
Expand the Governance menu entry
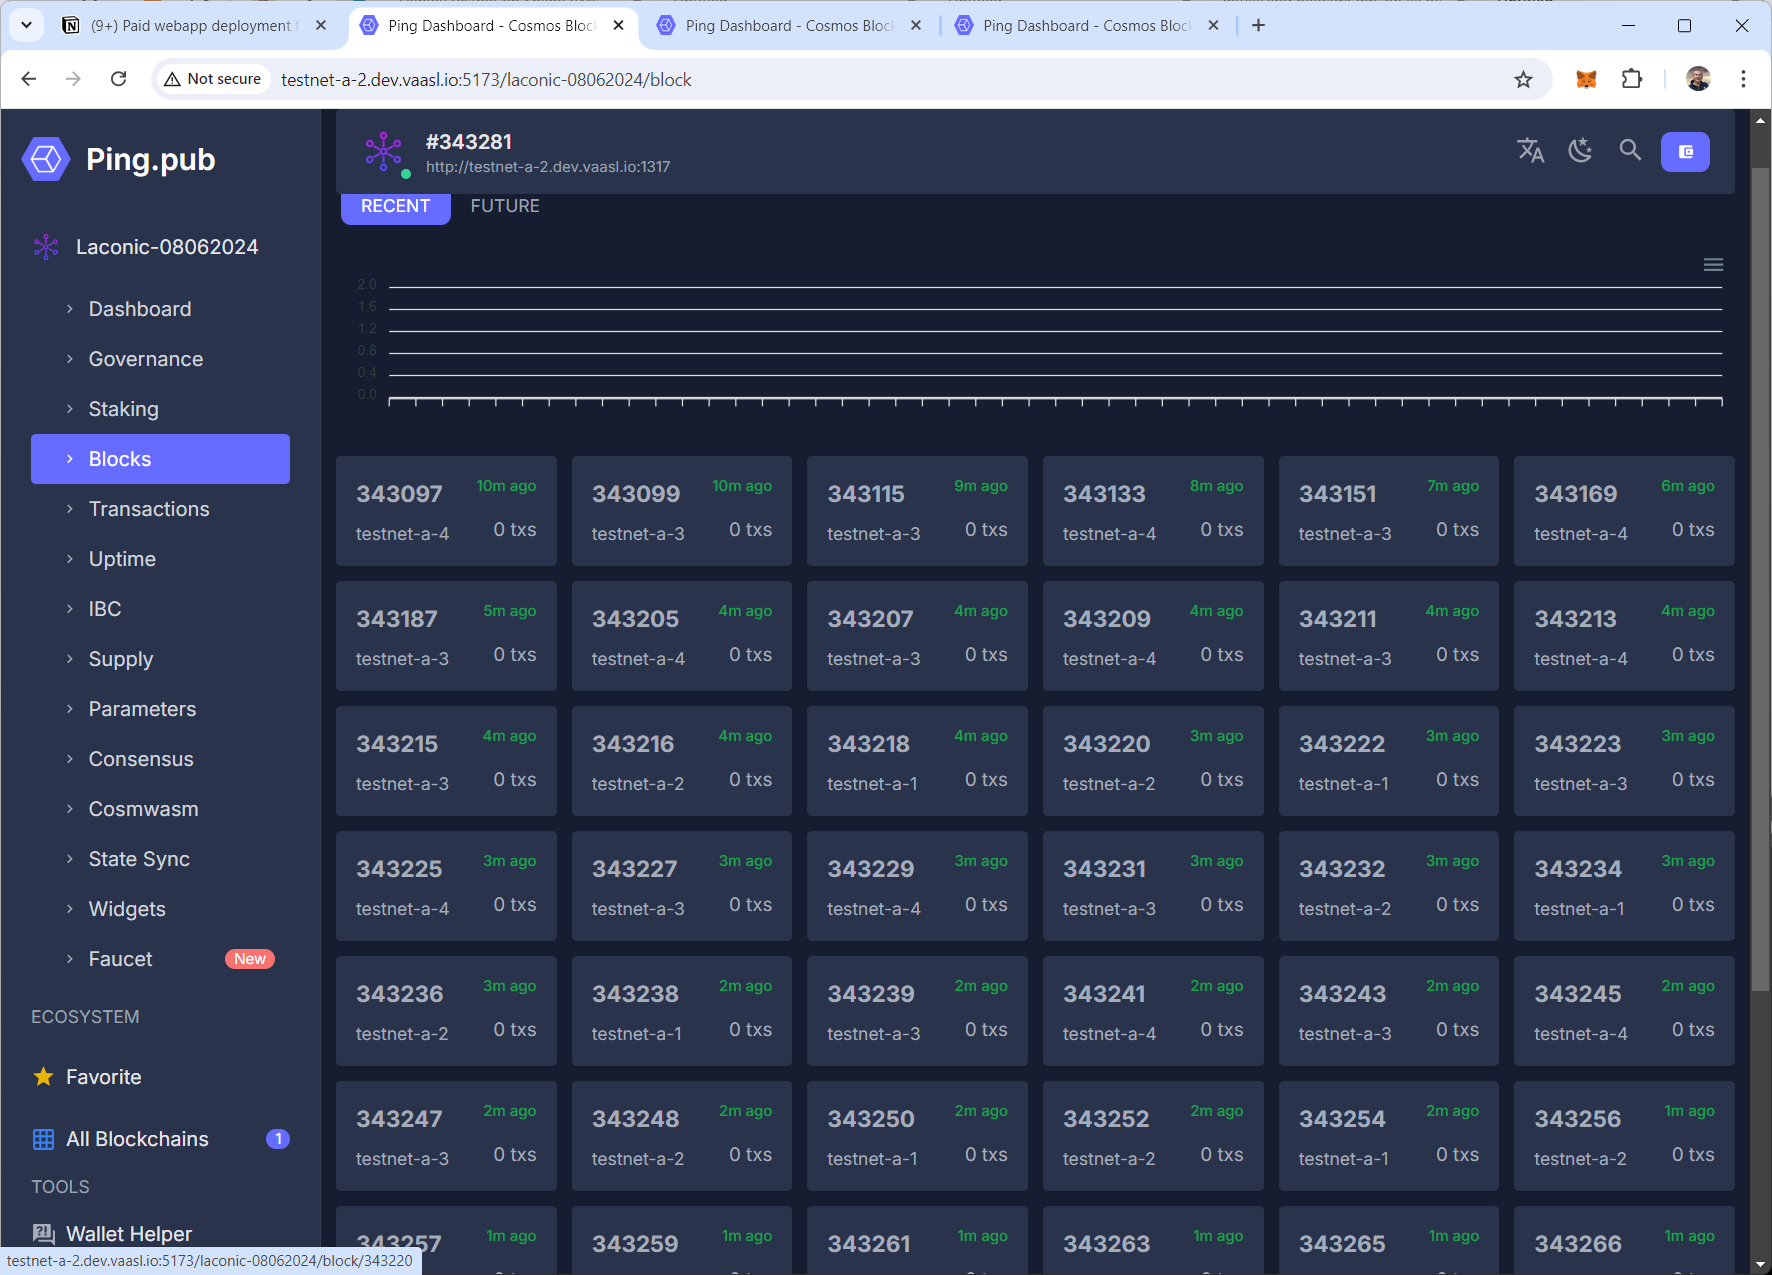[x=146, y=359]
